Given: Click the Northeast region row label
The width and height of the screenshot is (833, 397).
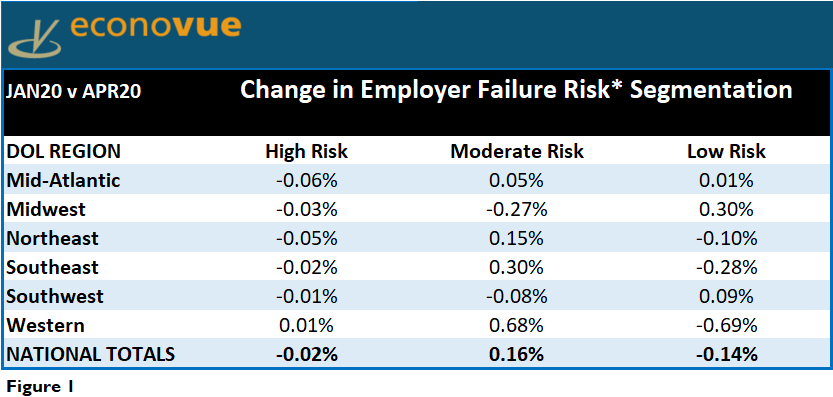Looking at the screenshot, I should click(x=53, y=238).
